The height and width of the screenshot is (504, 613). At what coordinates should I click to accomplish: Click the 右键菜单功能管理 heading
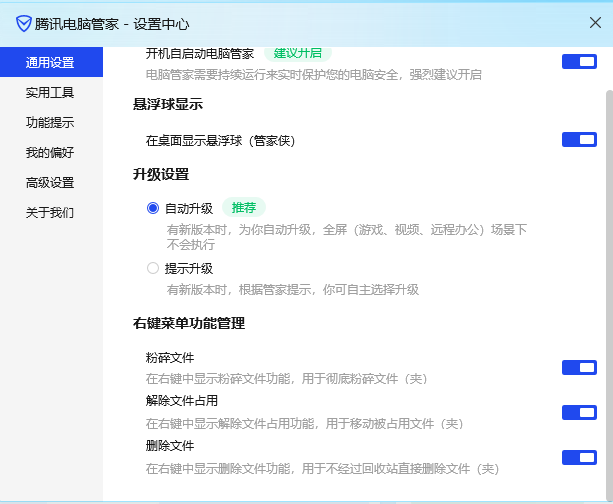click(189, 323)
